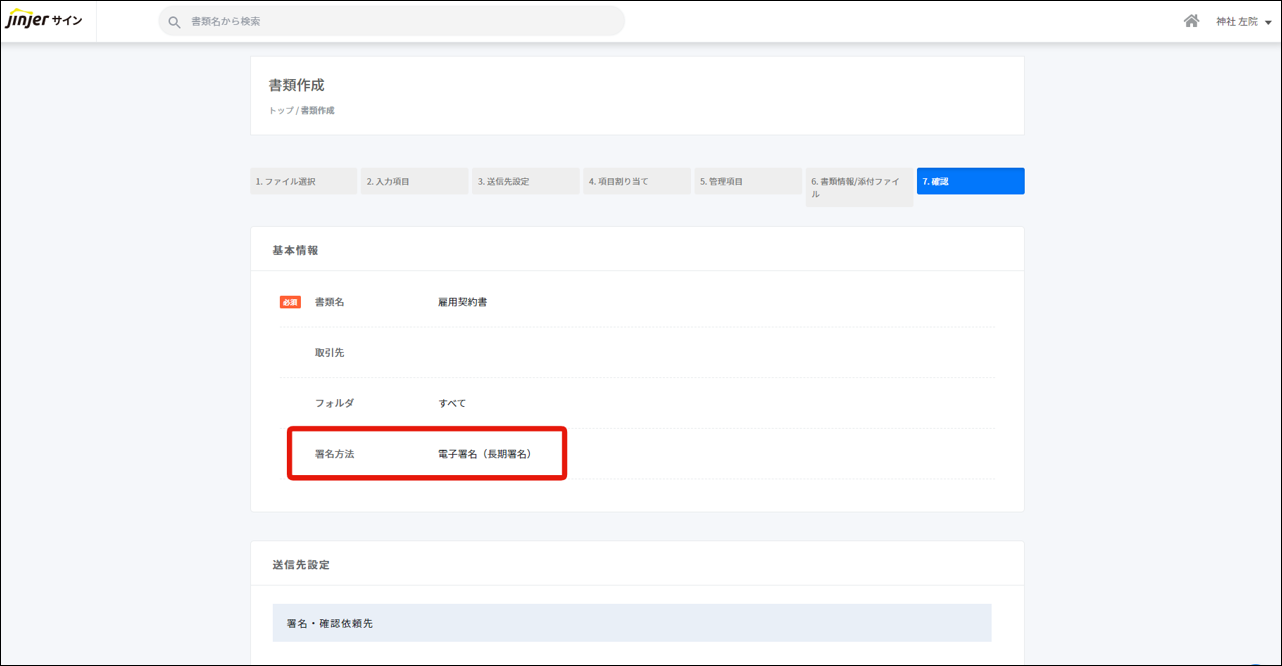Select step 4. 項目割り当て
Viewport: 1282px width, 666px height.
636,181
